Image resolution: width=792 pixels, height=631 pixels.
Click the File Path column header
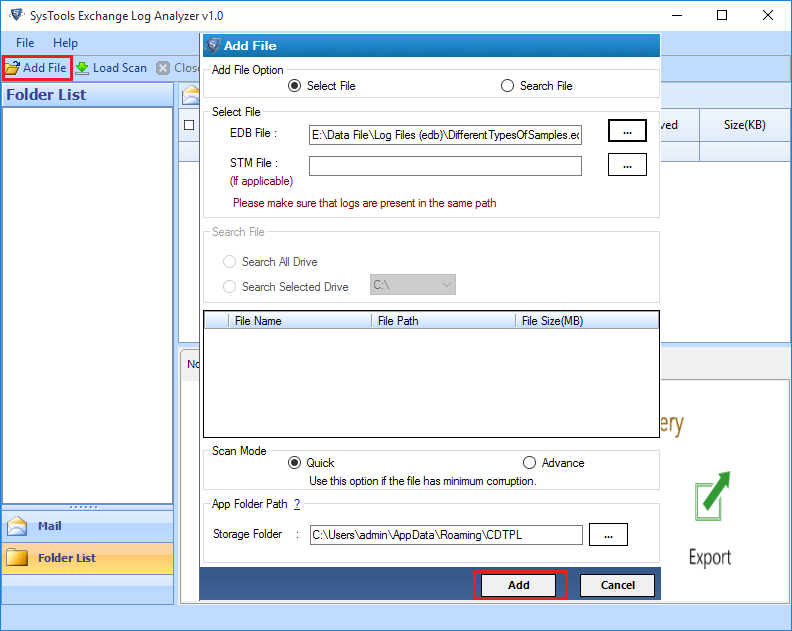click(443, 321)
